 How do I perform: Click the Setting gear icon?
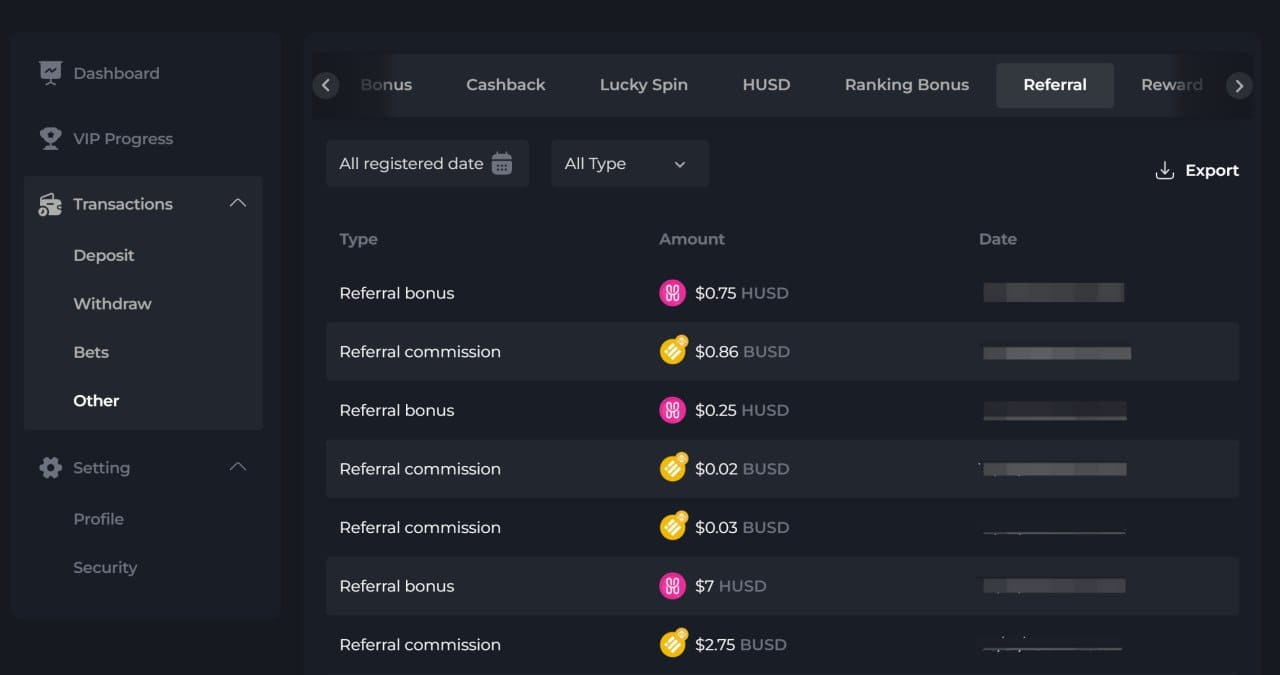pos(50,468)
